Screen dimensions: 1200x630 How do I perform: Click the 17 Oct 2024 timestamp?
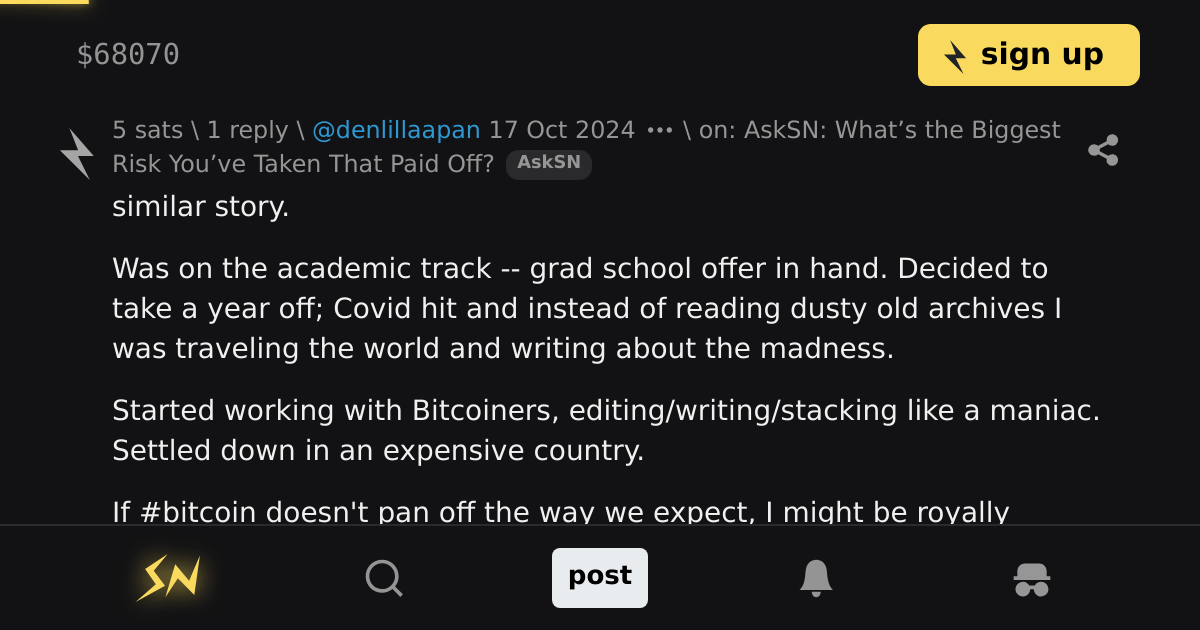point(562,129)
